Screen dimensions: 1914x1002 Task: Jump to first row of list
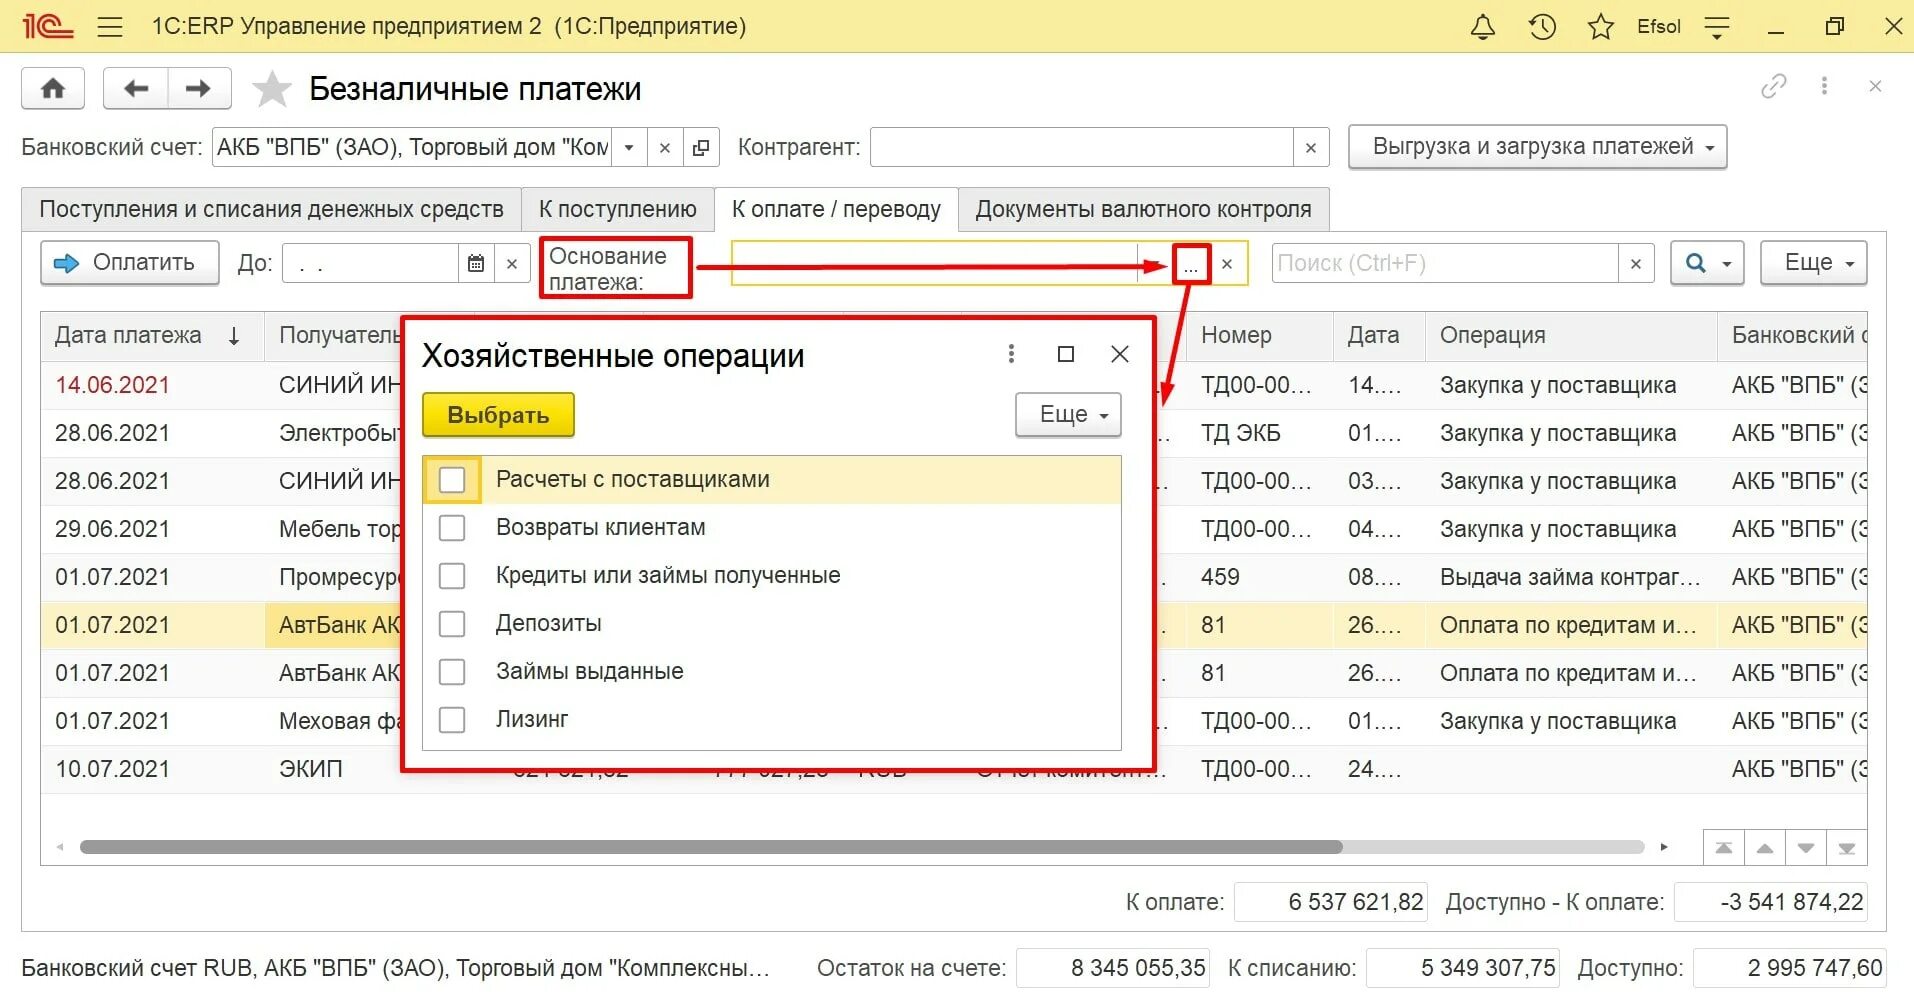click(1724, 848)
